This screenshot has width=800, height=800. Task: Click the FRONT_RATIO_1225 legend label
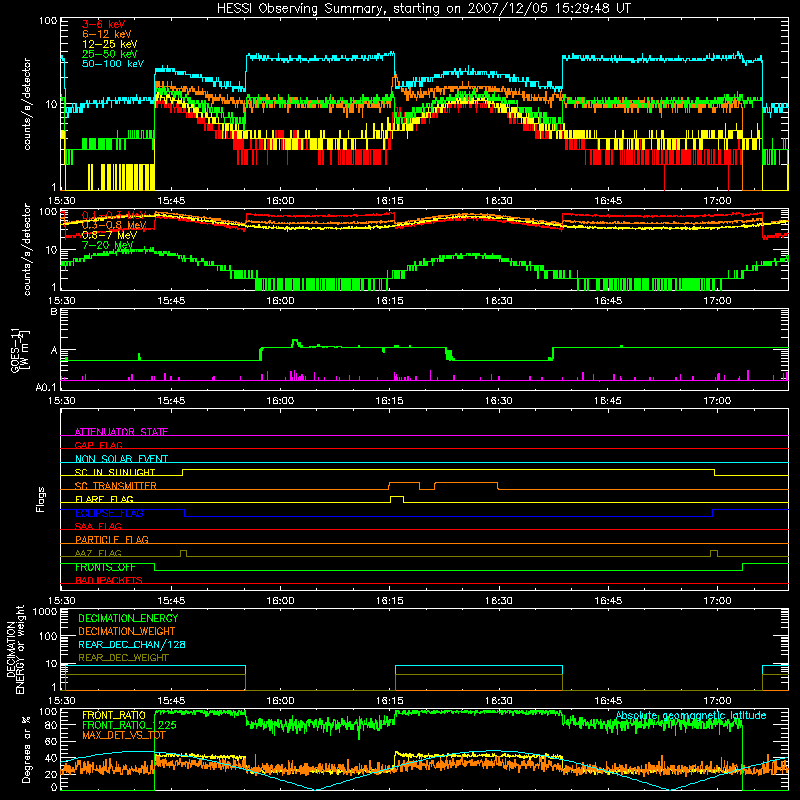point(130,725)
